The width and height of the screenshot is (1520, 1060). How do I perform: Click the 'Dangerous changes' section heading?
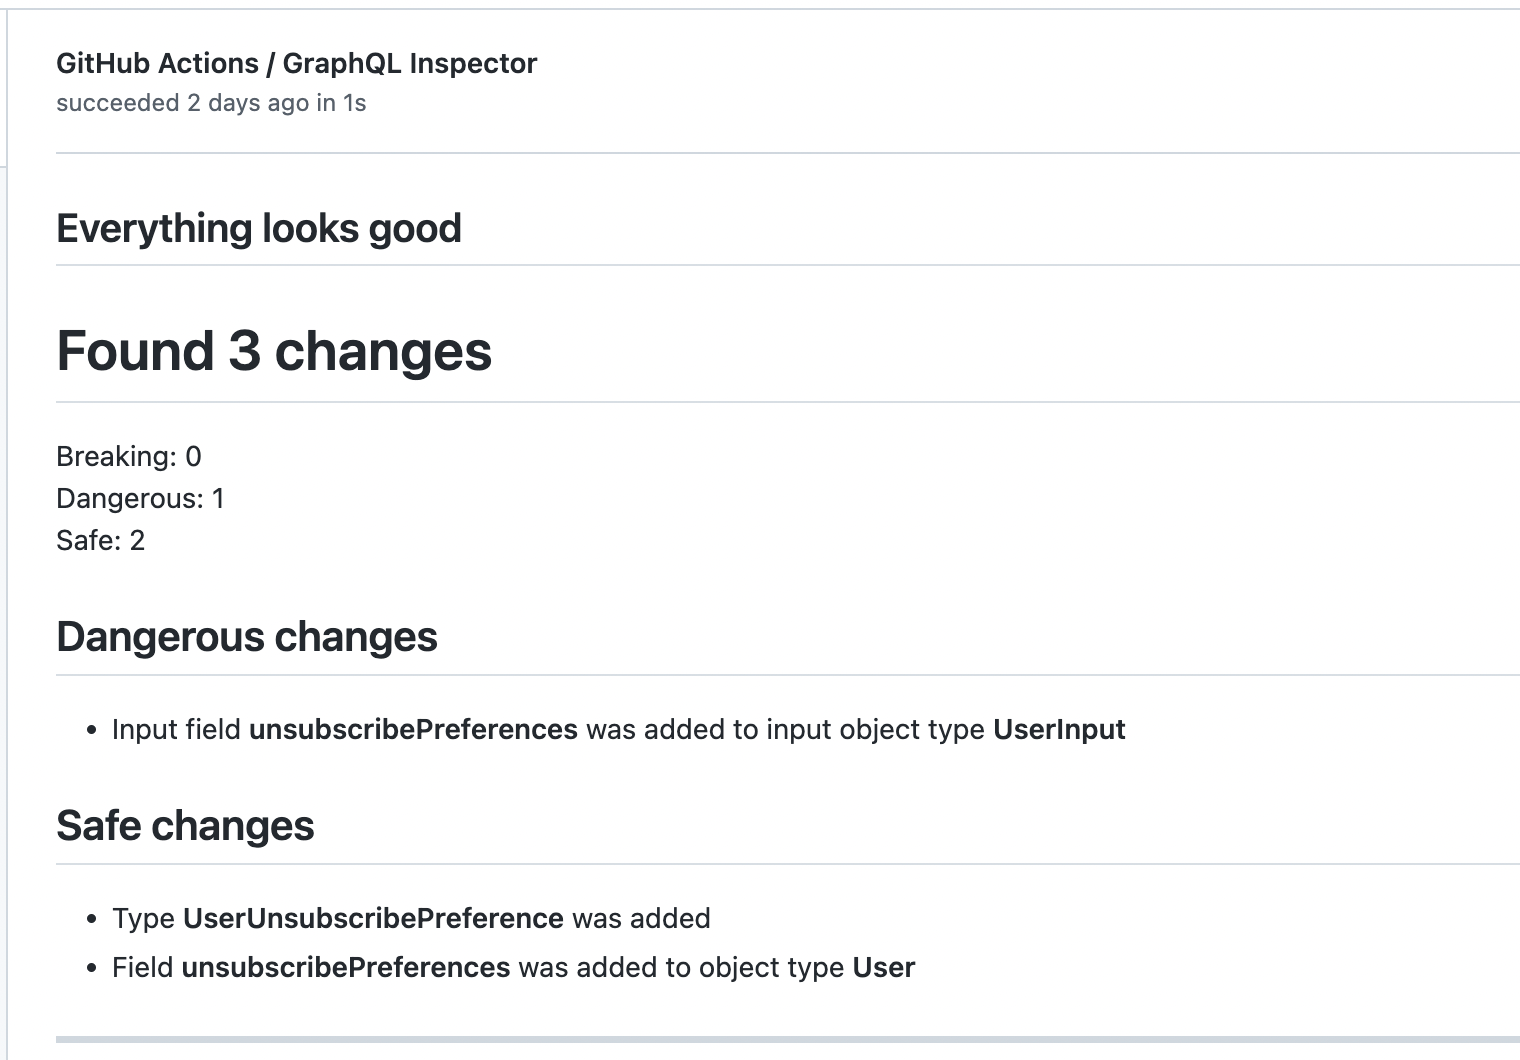coord(246,637)
